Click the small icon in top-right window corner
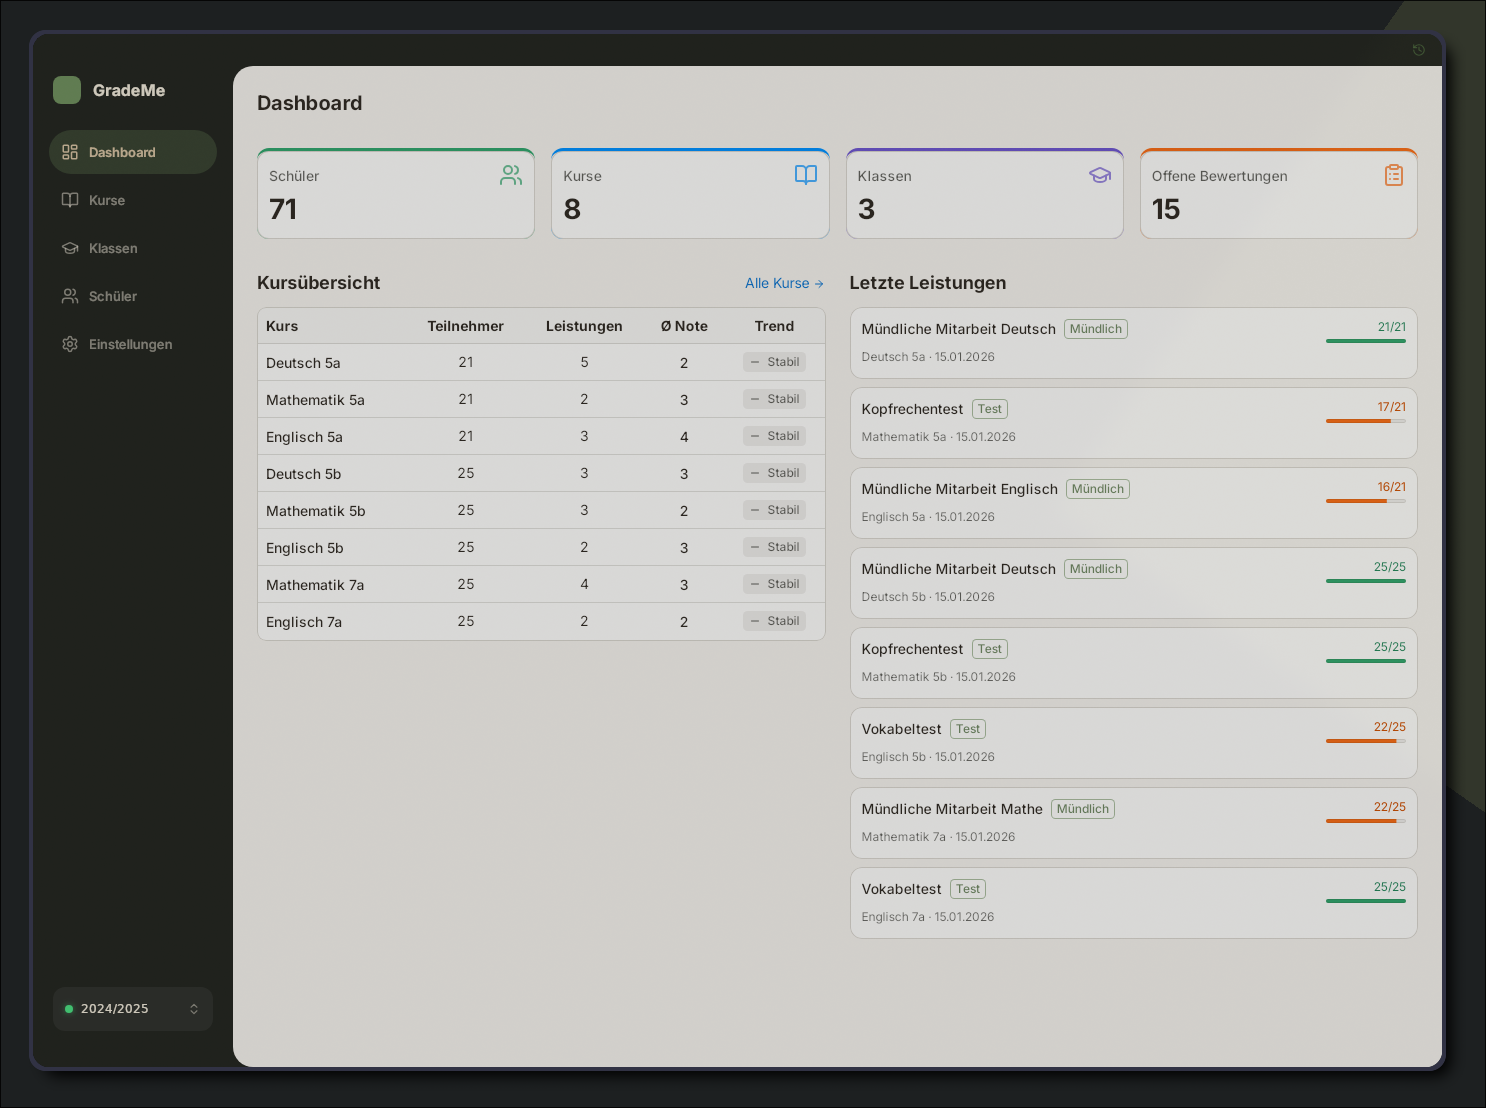 pyautogui.click(x=1418, y=50)
